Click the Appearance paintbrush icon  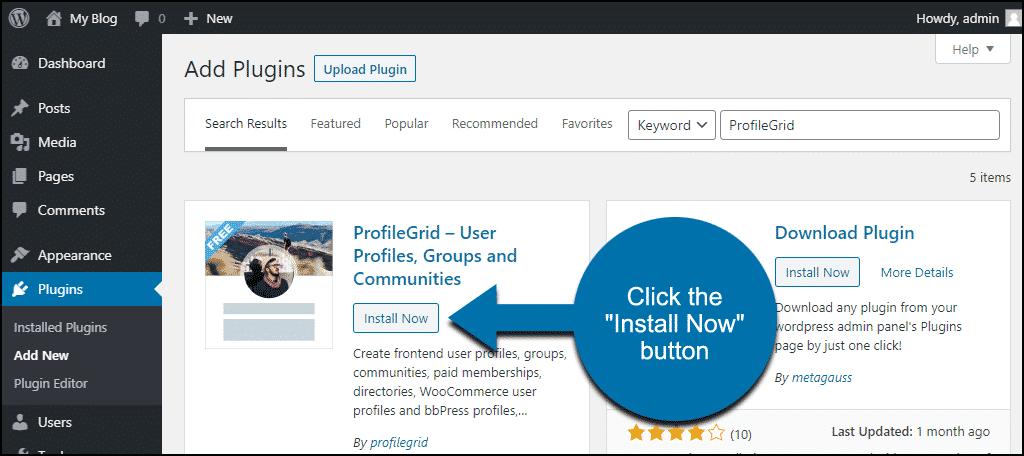[20, 255]
